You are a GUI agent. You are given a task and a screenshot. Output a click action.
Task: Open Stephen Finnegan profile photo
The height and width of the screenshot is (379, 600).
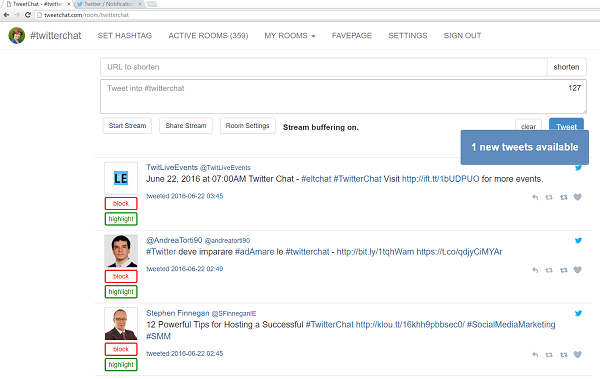pyautogui.click(x=121, y=323)
